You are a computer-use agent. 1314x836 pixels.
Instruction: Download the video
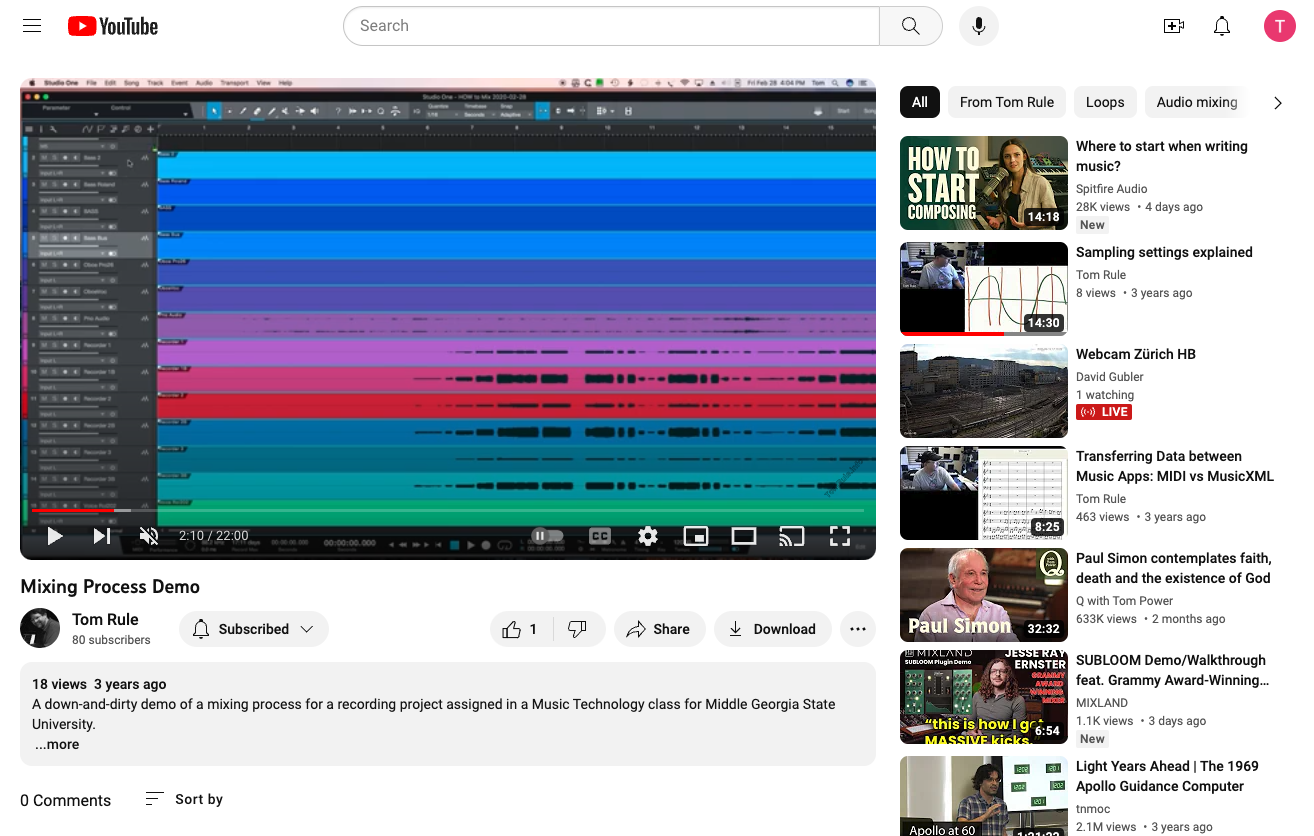pos(773,629)
